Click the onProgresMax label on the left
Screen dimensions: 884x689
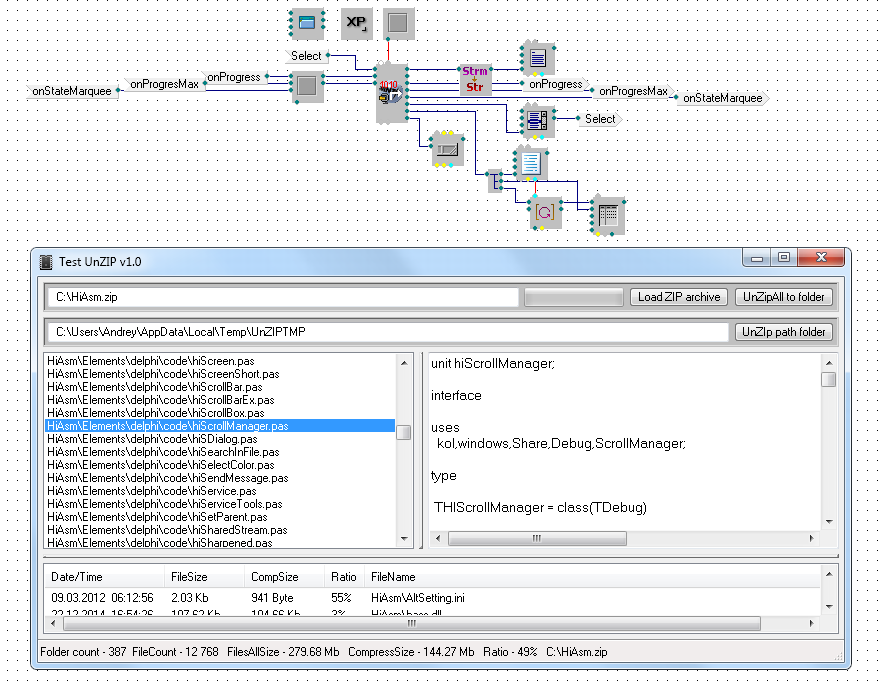click(x=164, y=85)
